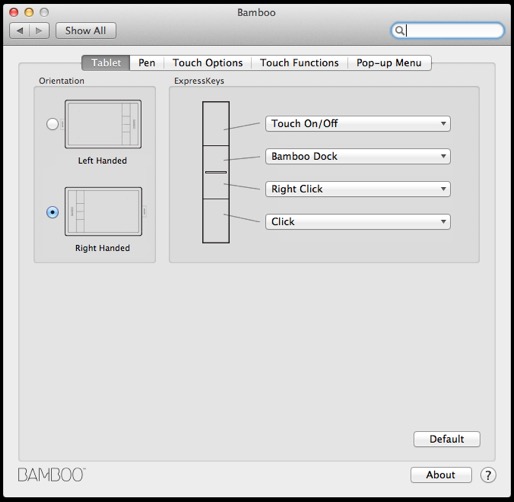Open the Click ExpressKey dropdown

[x=358, y=222]
